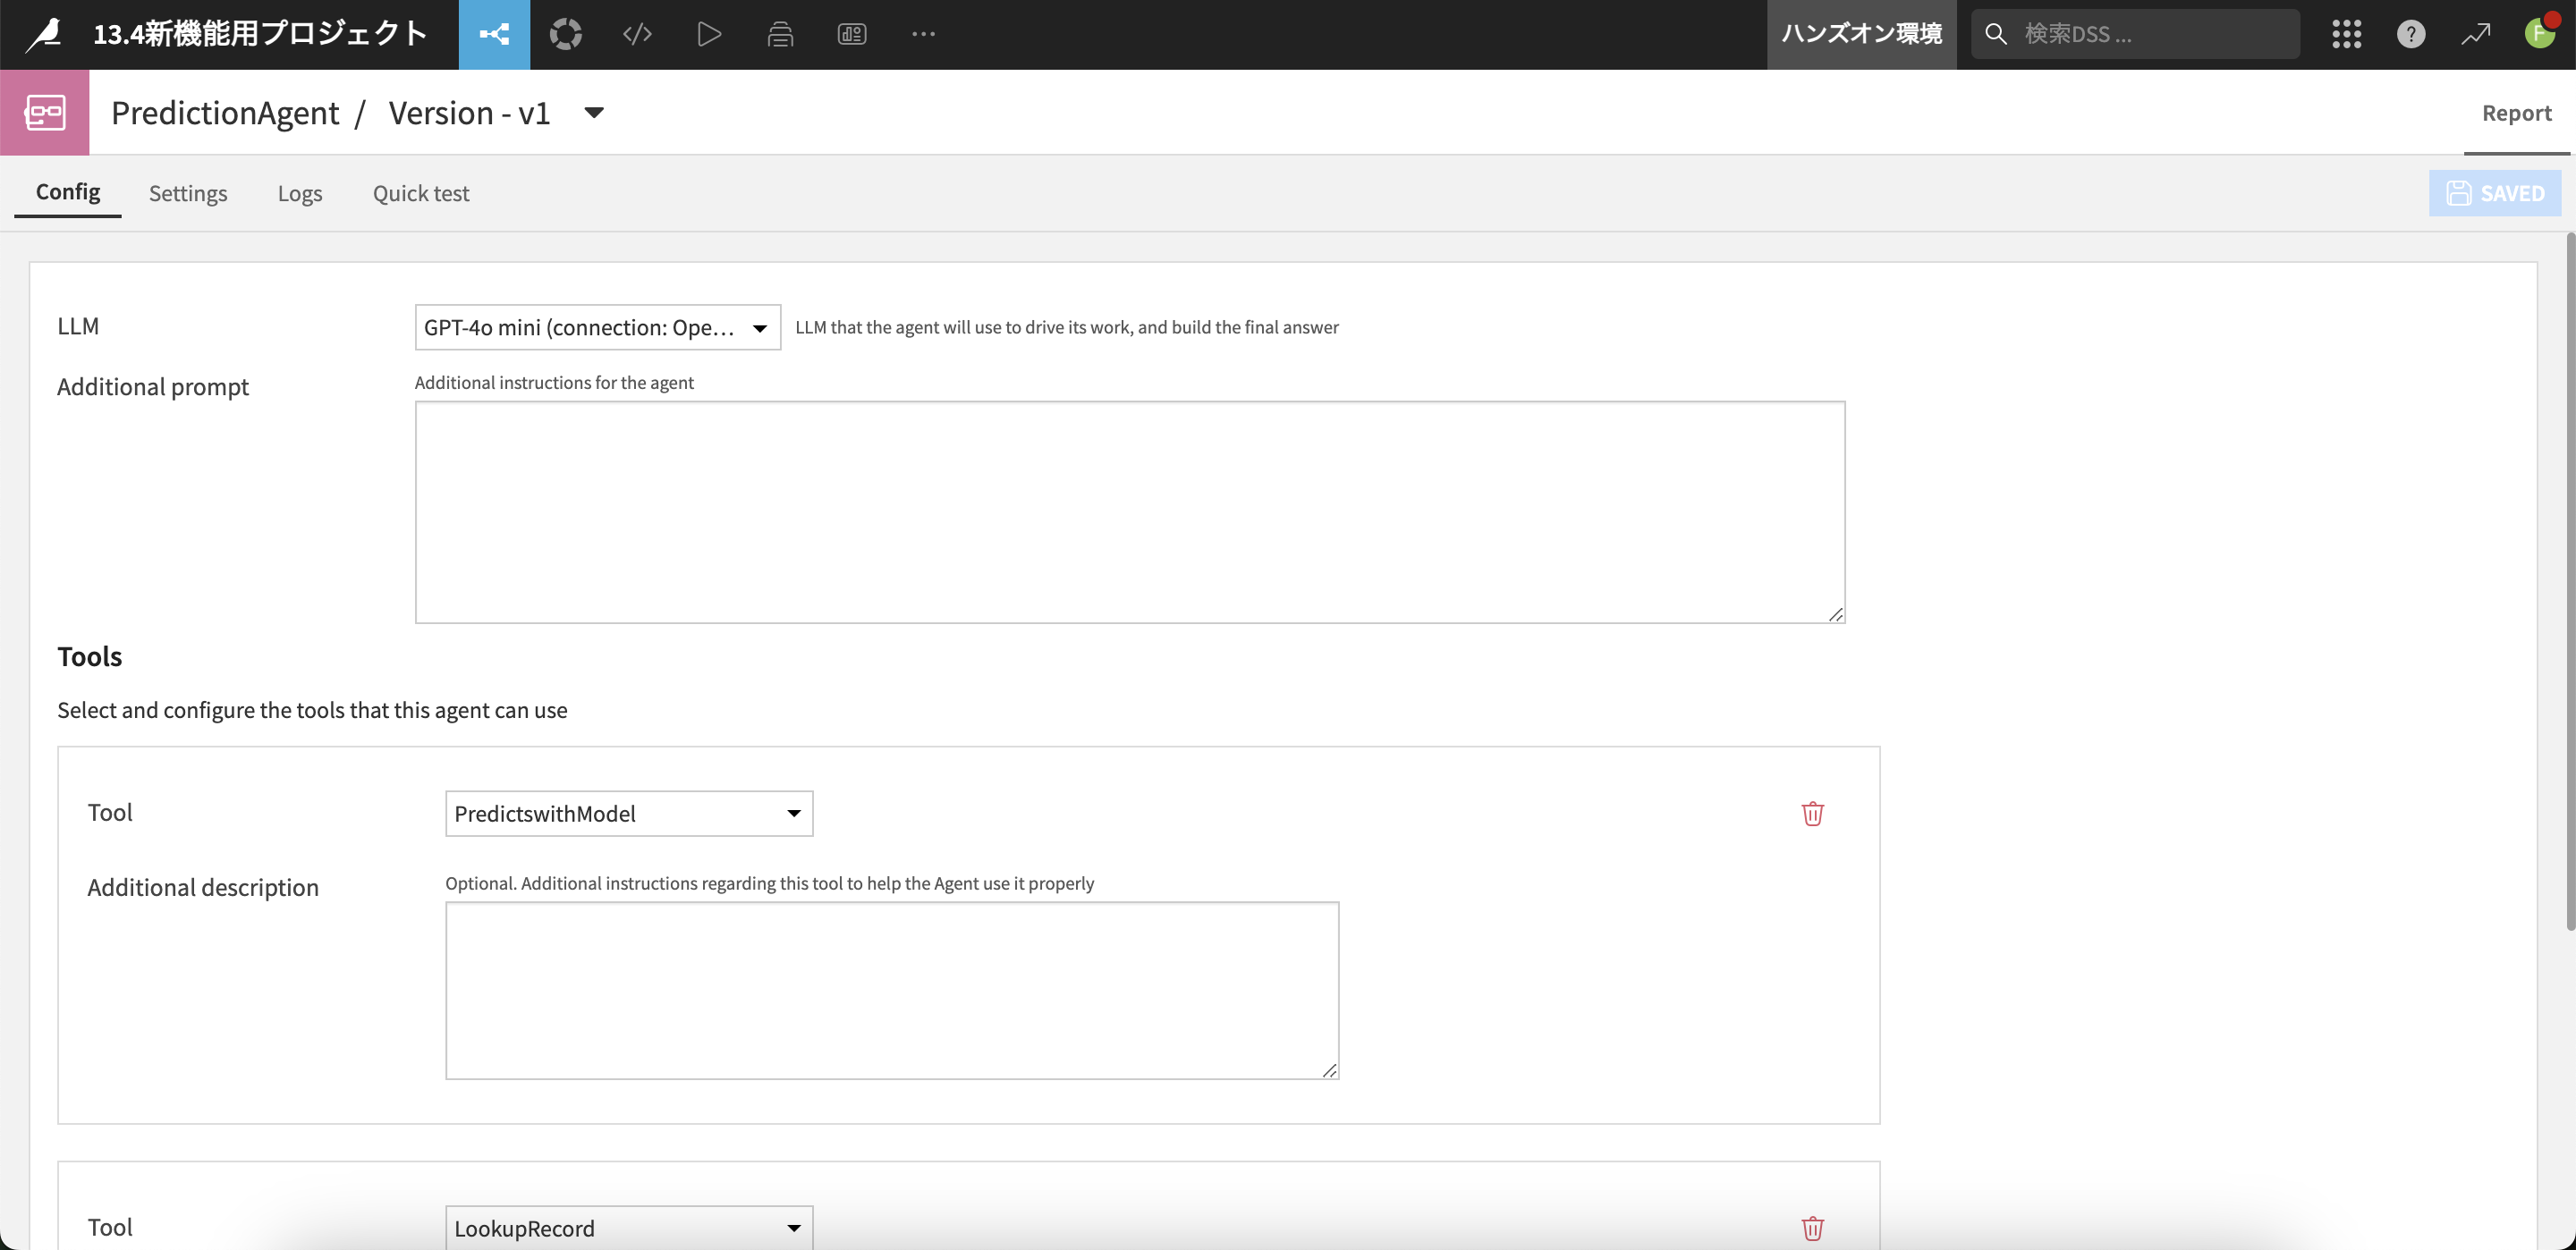The height and width of the screenshot is (1250, 2576).
Task: Open the LLM selection dropdown
Action: pyautogui.click(x=597, y=327)
